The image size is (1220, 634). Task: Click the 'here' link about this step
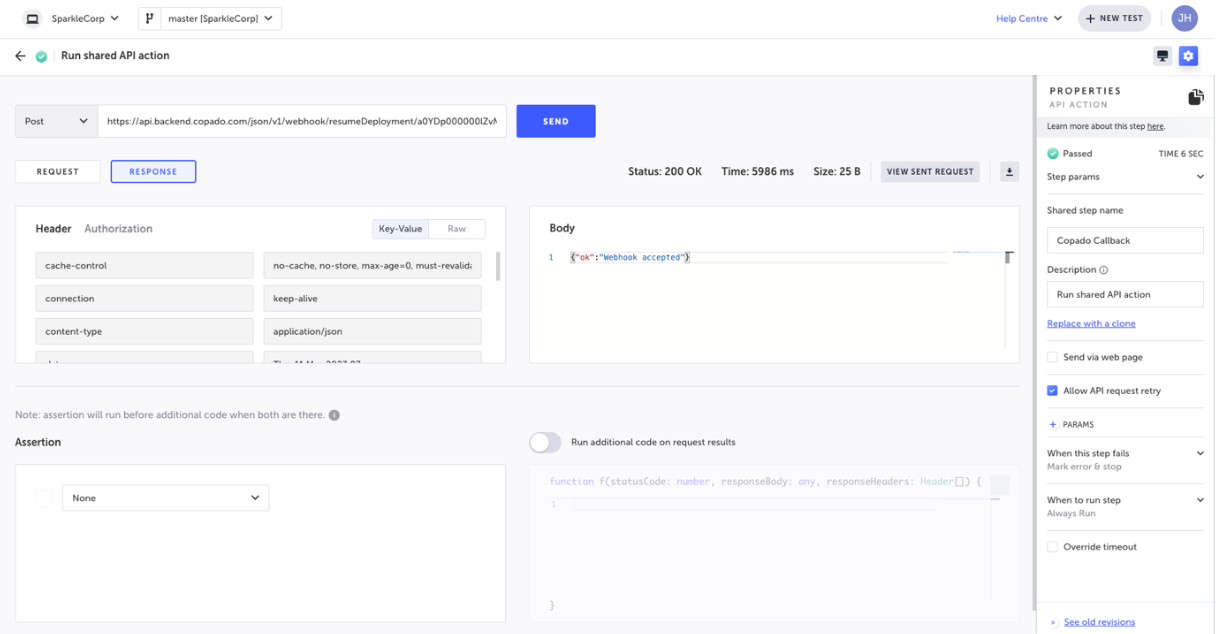click(x=1155, y=127)
